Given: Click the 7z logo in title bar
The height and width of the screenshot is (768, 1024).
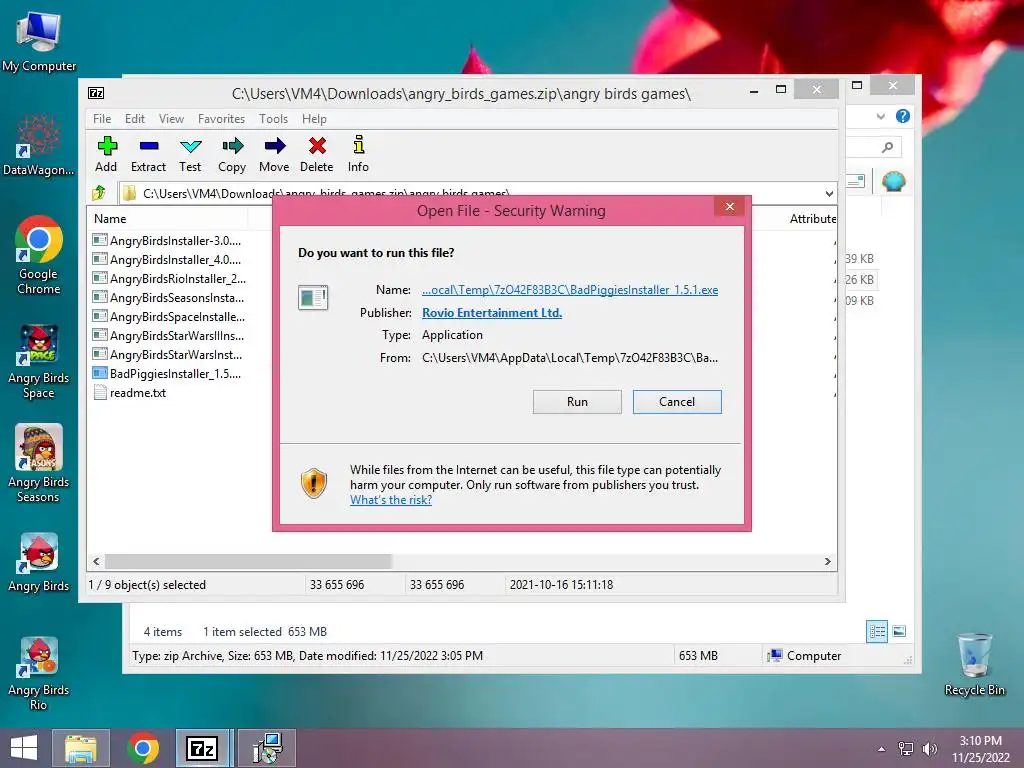Looking at the screenshot, I should [x=96, y=93].
